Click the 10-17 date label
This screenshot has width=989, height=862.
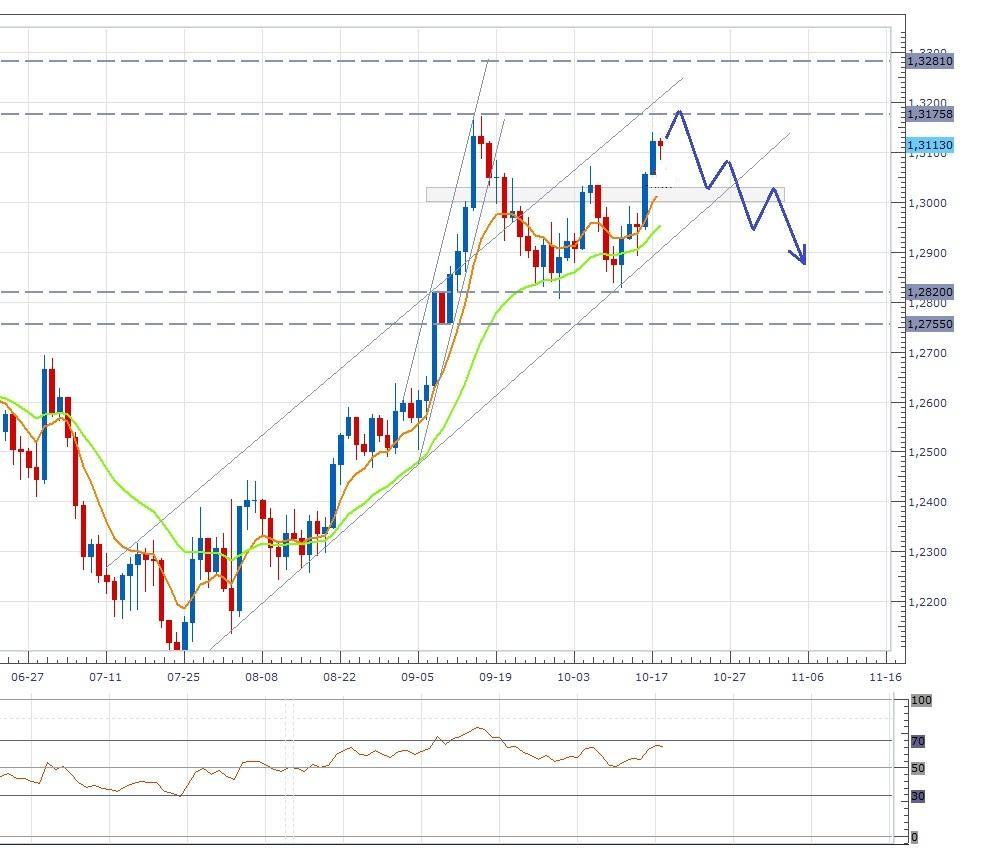(x=652, y=677)
